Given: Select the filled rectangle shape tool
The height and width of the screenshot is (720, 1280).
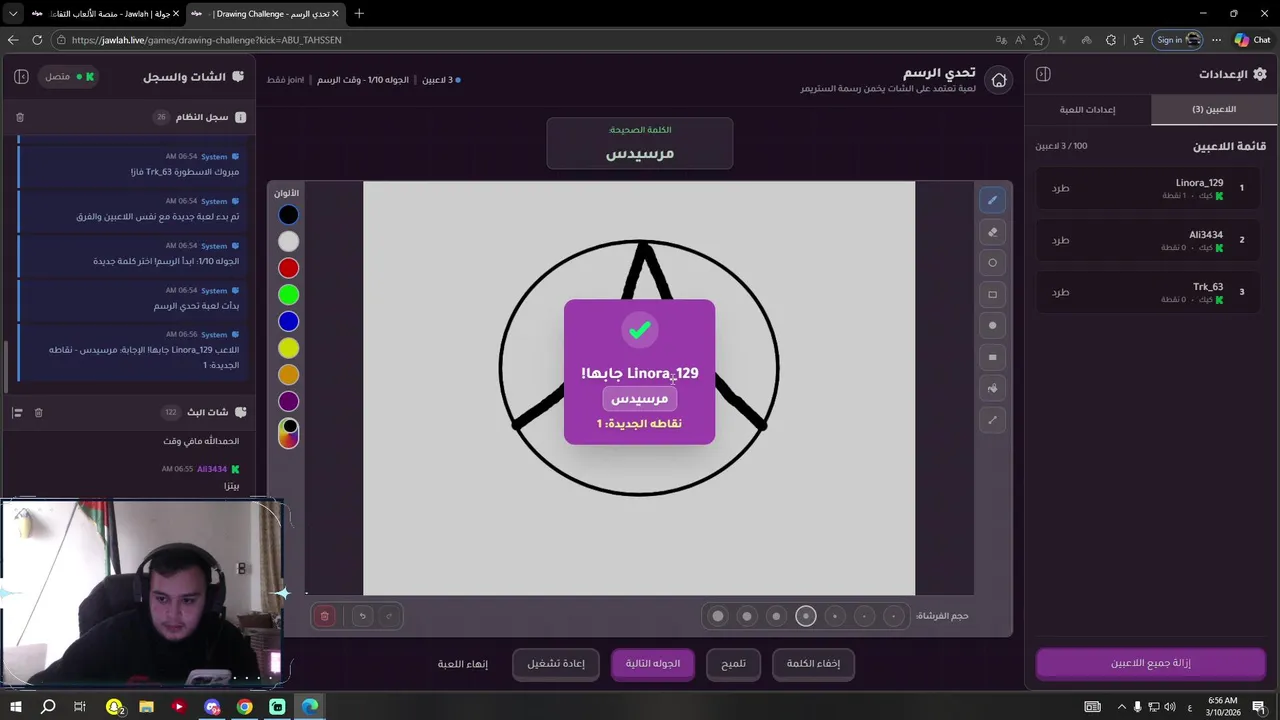Looking at the screenshot, I should pos(992,357).
